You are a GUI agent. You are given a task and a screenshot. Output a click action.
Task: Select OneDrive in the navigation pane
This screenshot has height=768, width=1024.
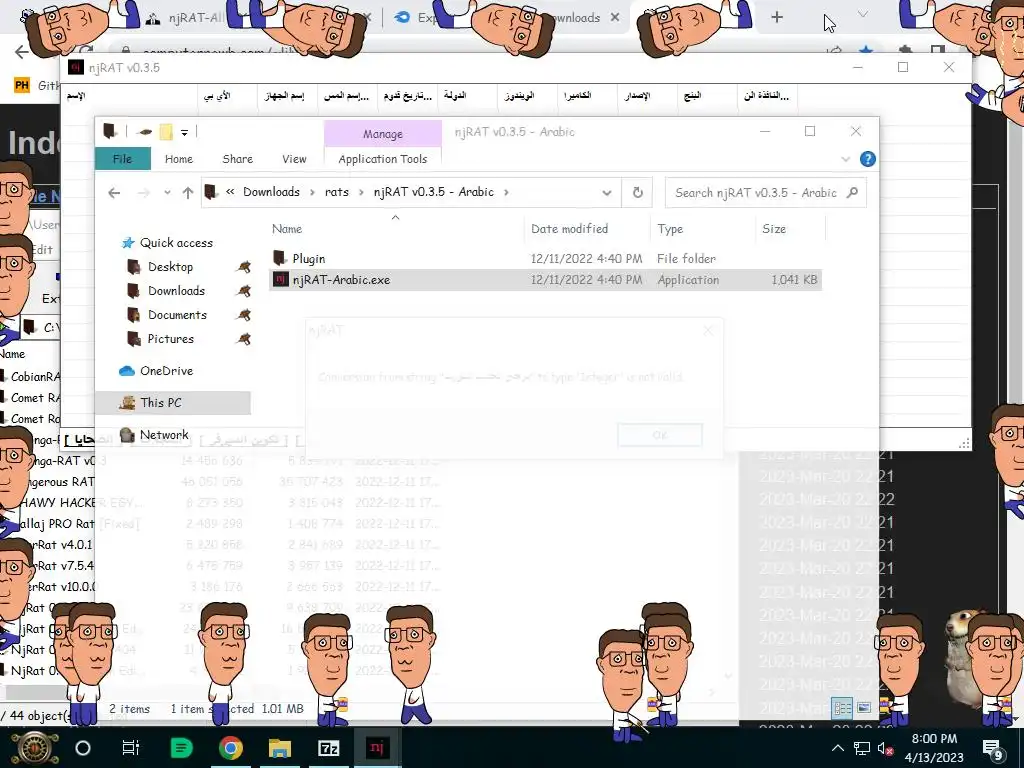166,371
